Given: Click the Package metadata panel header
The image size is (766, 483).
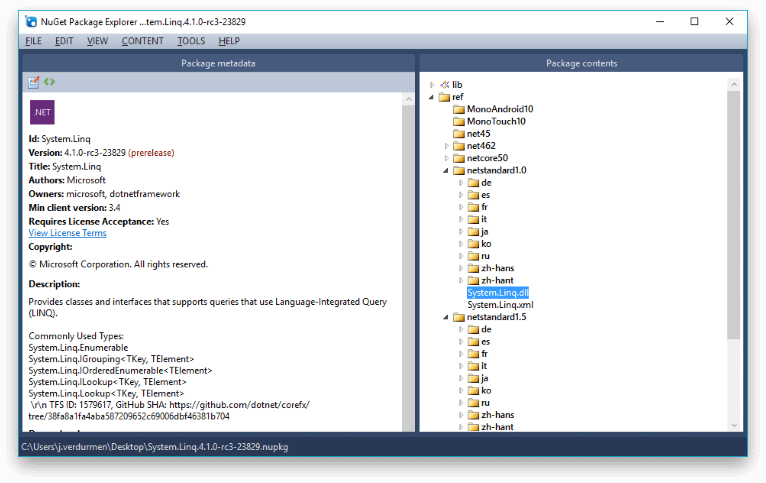Looking at the screenshot, I should 218,63.
